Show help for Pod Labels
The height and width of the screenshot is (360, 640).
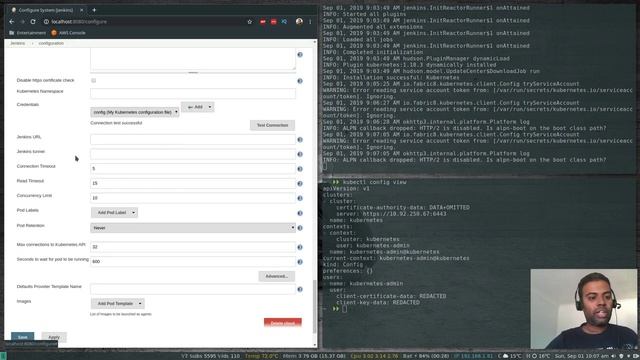click(x=300, y=213)
